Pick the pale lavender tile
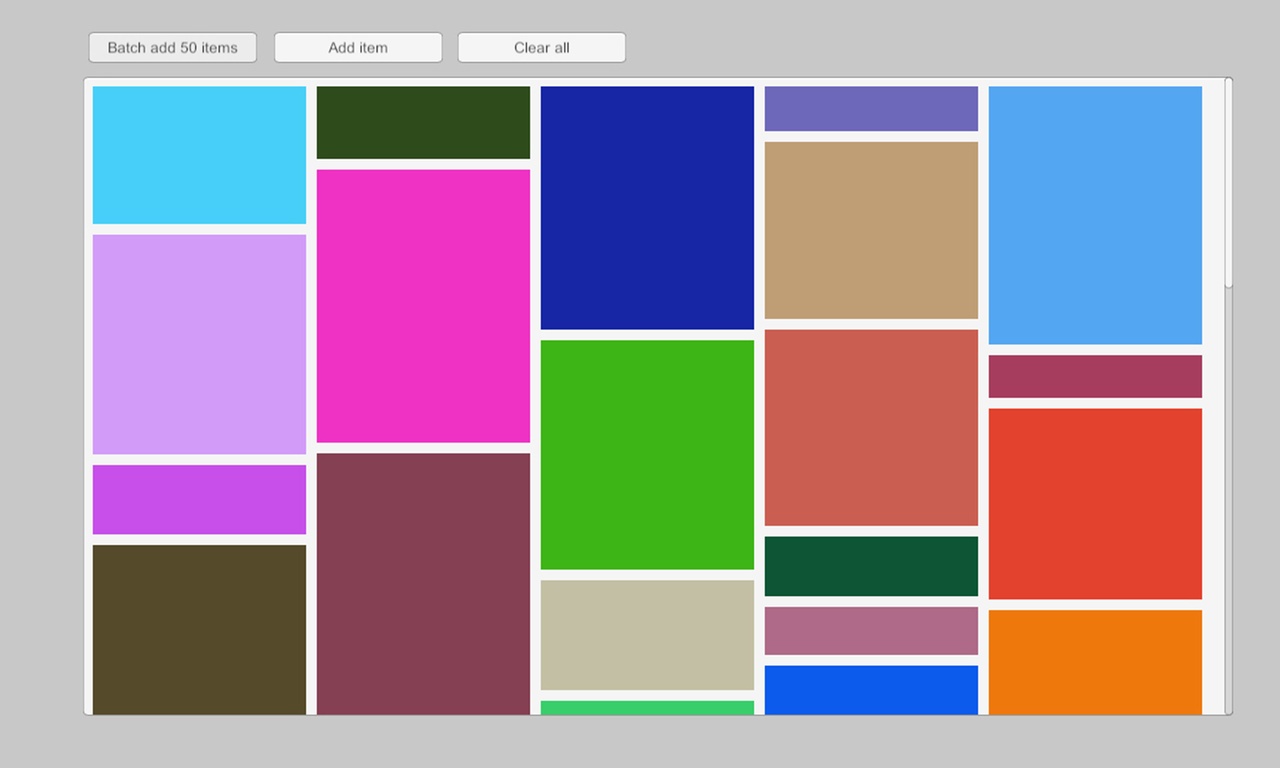The height and width of the screenshot is (768, 1280). click(199, 344)
